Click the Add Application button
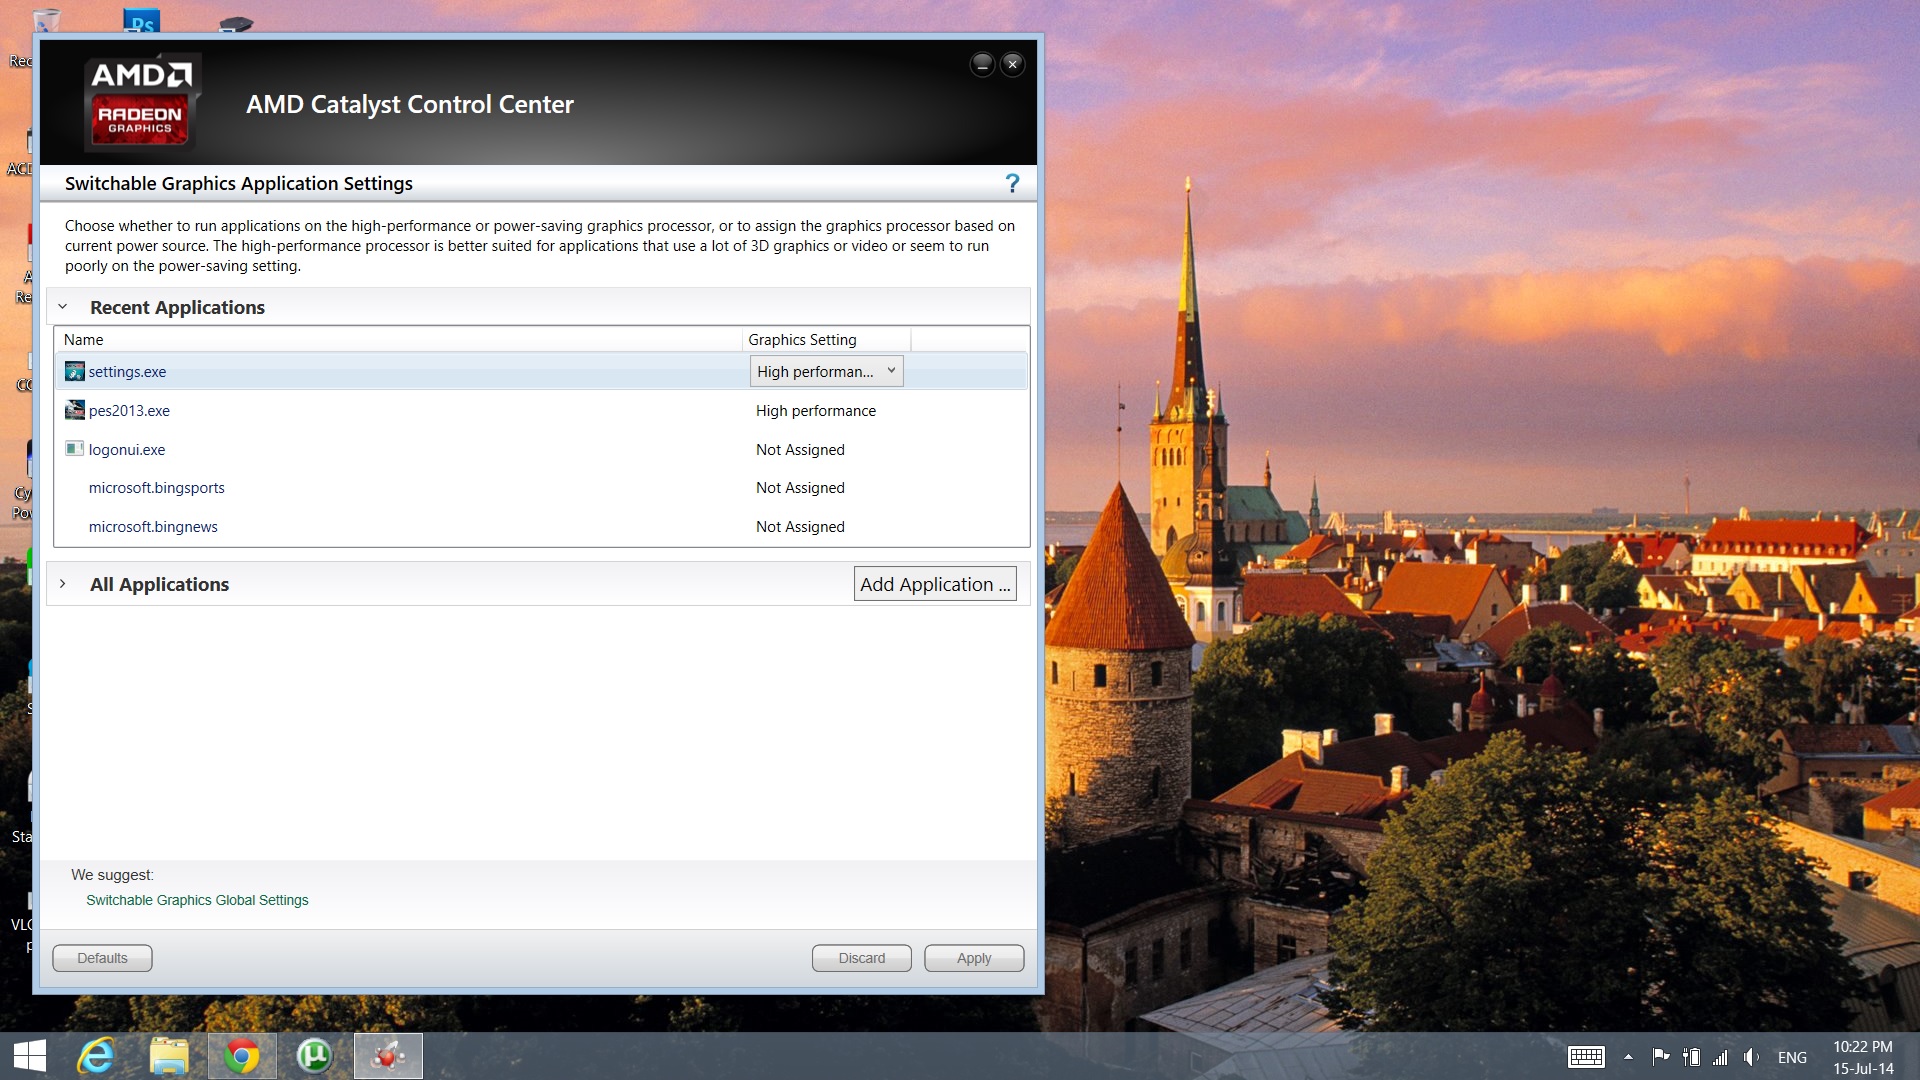Screen dimensions: 1920x1080 point(934,584)
